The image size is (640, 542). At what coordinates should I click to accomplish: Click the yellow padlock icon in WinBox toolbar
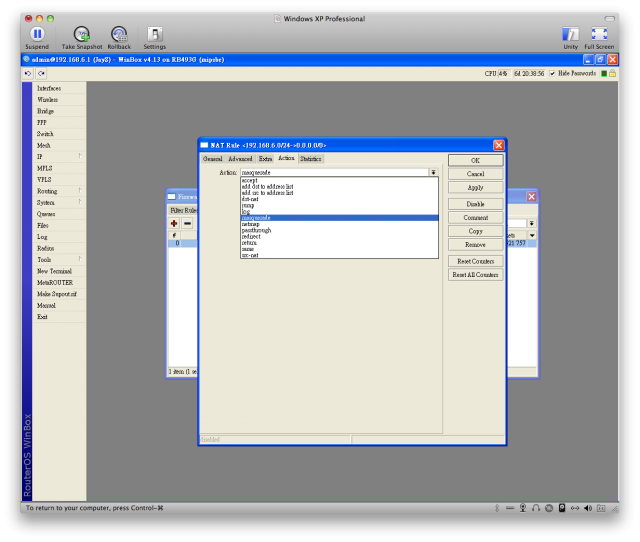click(612, 73)
